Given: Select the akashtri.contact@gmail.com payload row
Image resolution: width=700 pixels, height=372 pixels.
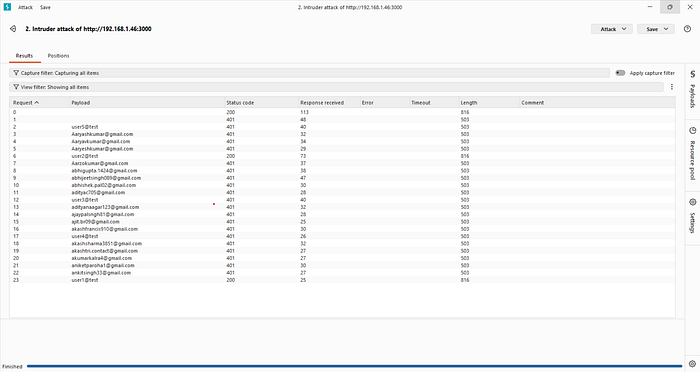Looking at the screenshot, I should pyautogui.click(x=342, y=251).
